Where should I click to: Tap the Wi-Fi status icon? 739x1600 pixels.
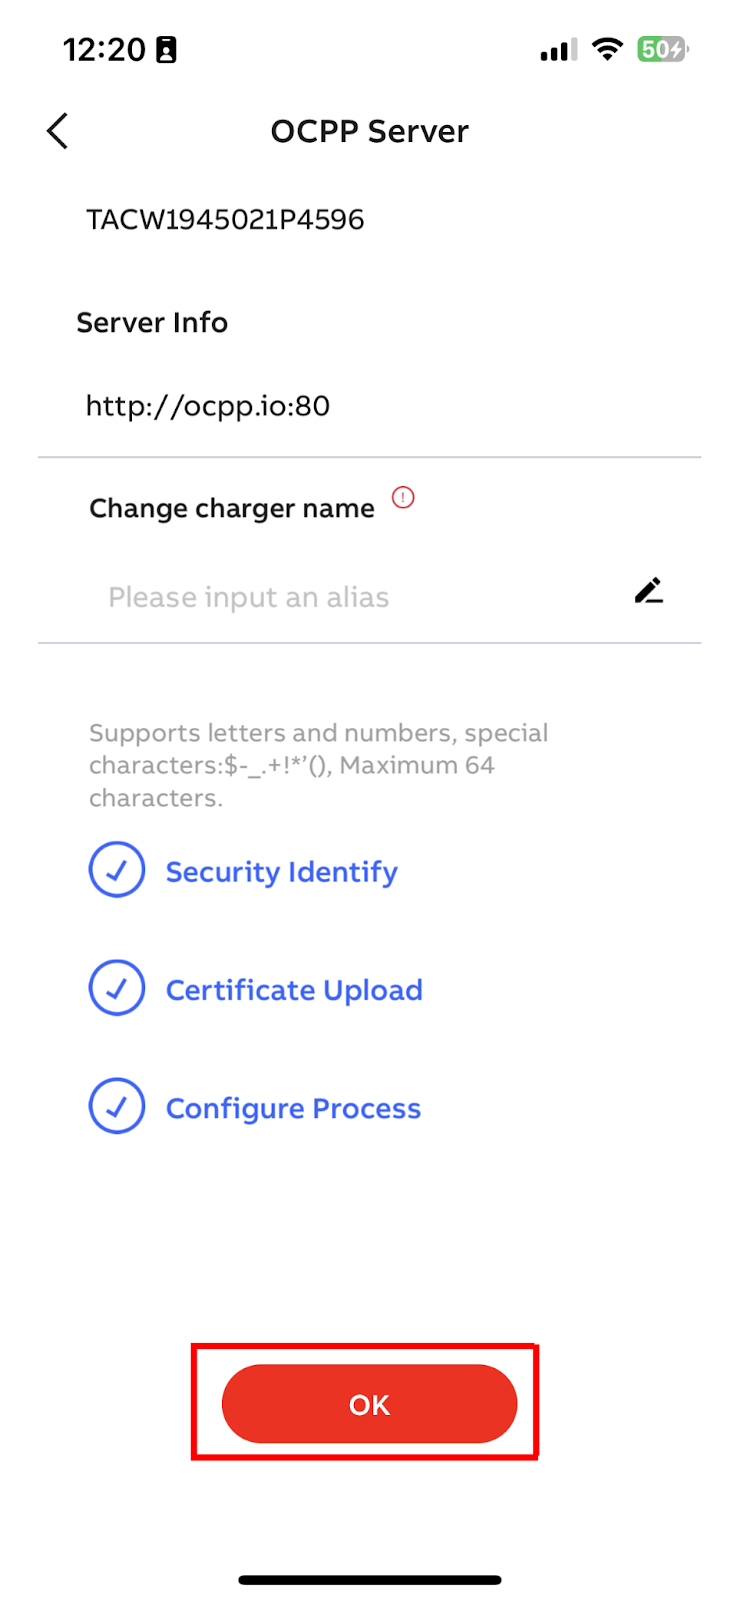[x=607, y=49]
